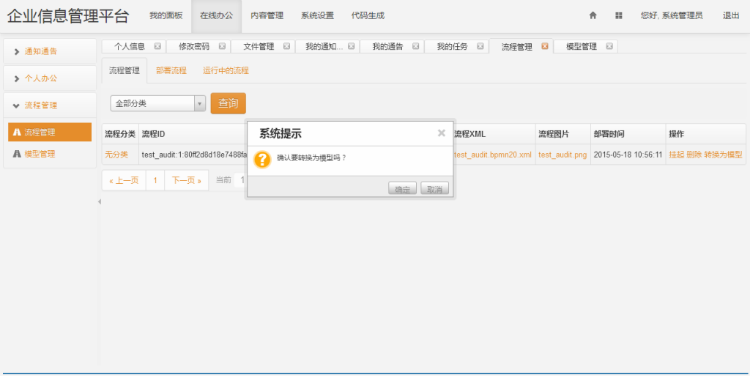Open highlighted 流程管理 sidebar item
This screenshot has height=376, width=750.
50,132
